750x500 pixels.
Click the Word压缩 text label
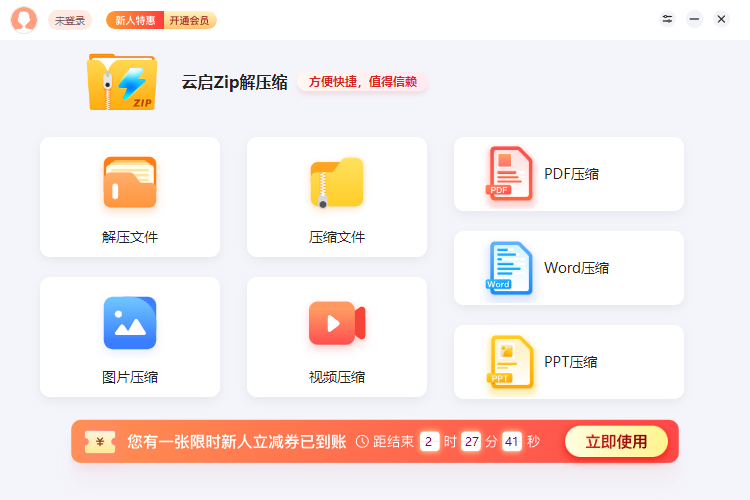pyautogui.click(x=576, y=268)
